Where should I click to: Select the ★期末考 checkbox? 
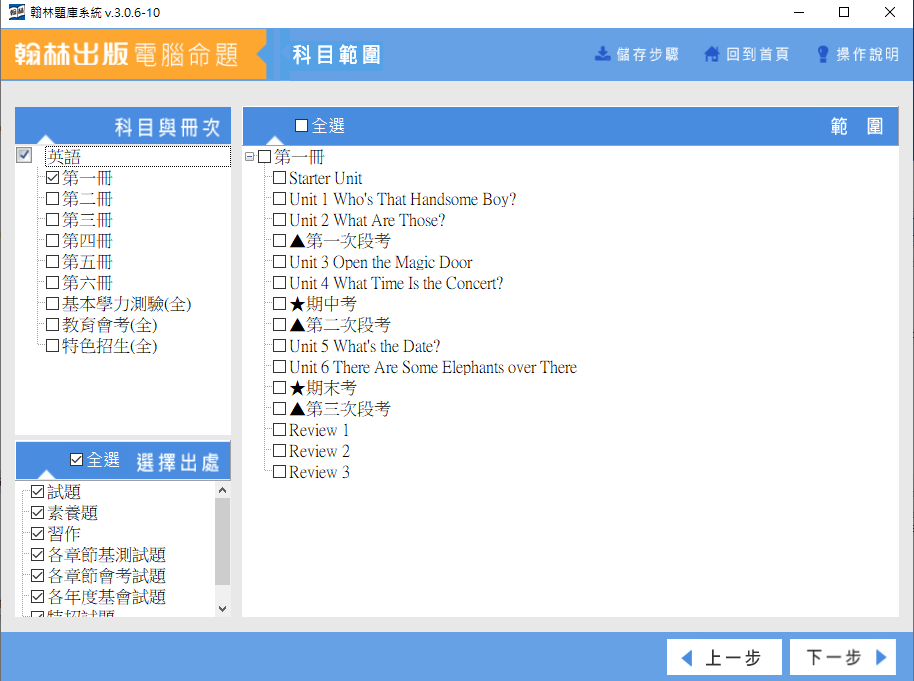pyautogui.click(x=280, y=387)
